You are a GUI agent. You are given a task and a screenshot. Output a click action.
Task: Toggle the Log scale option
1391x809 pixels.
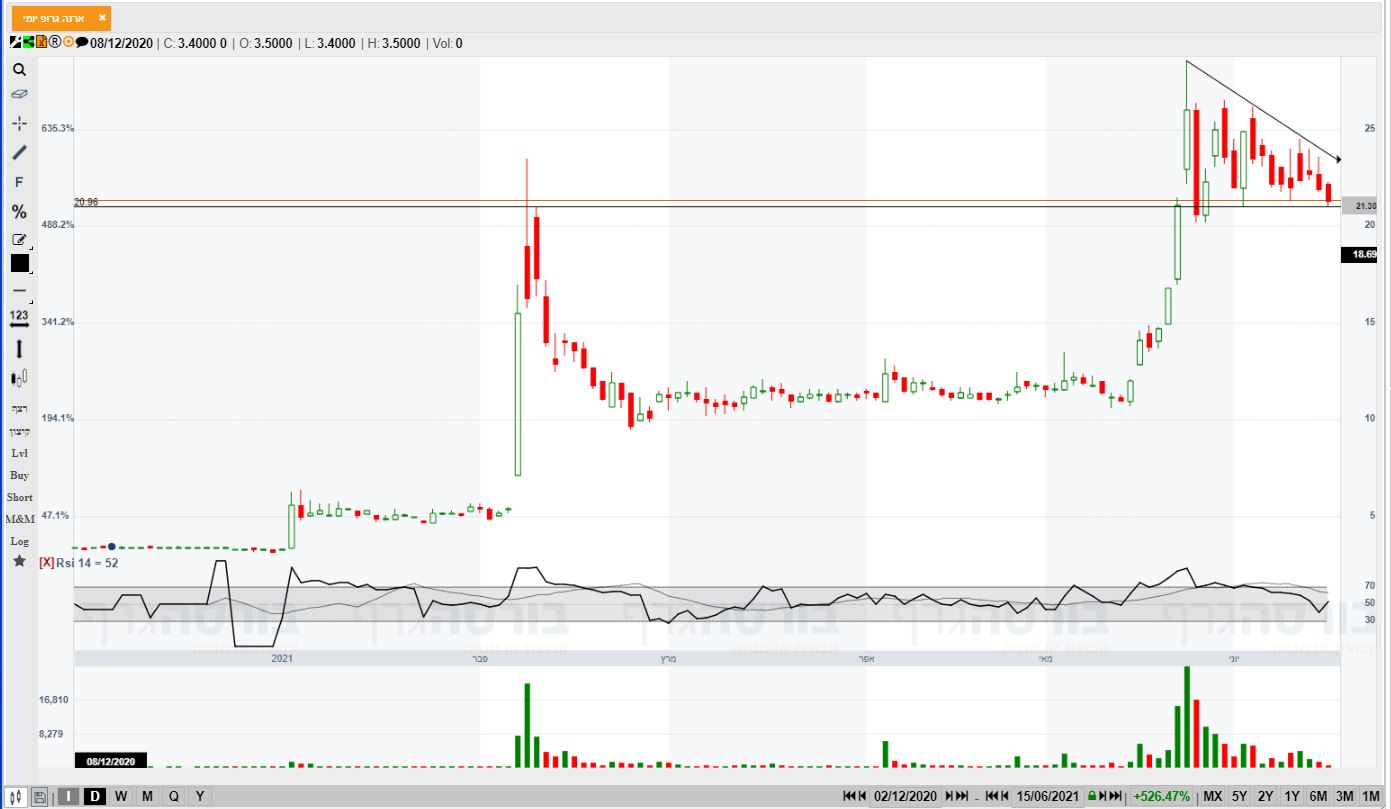coord(20,541)
